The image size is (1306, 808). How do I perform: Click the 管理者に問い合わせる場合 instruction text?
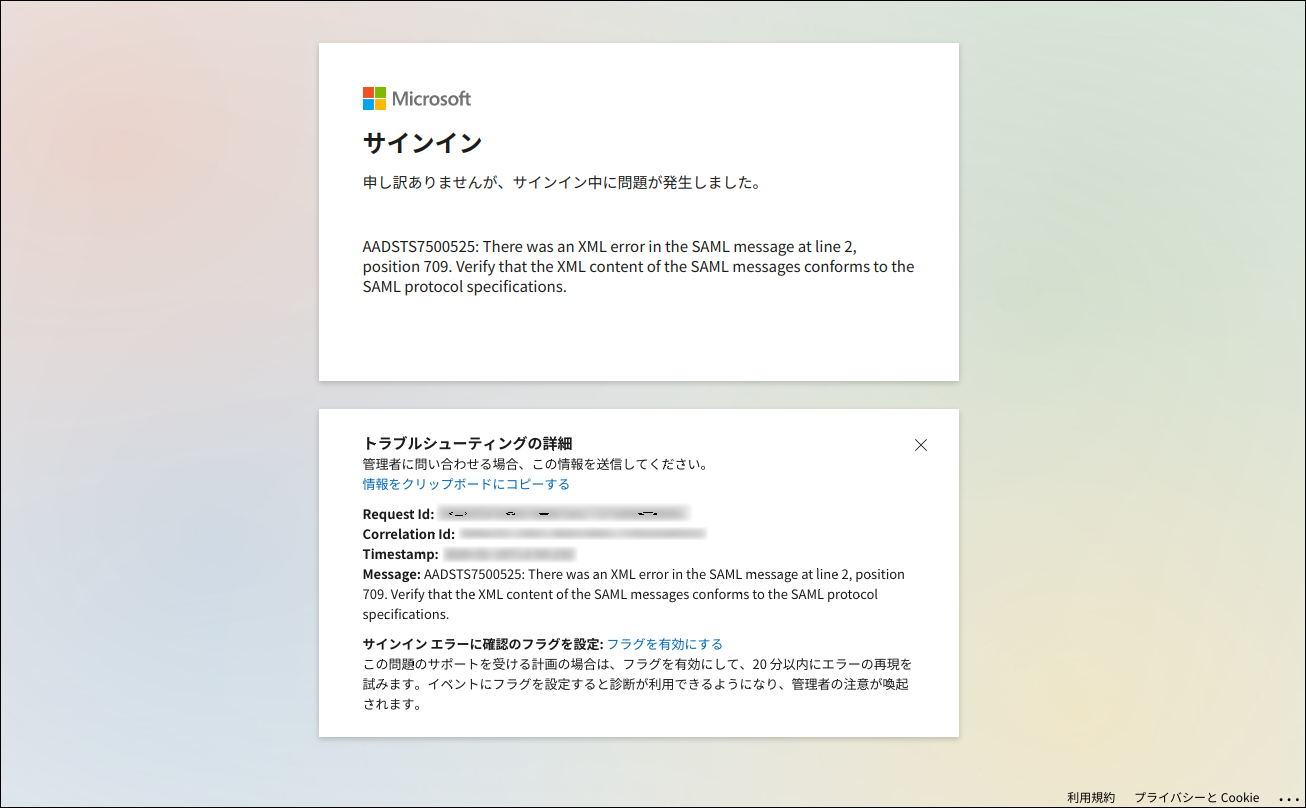pos(535,464)
